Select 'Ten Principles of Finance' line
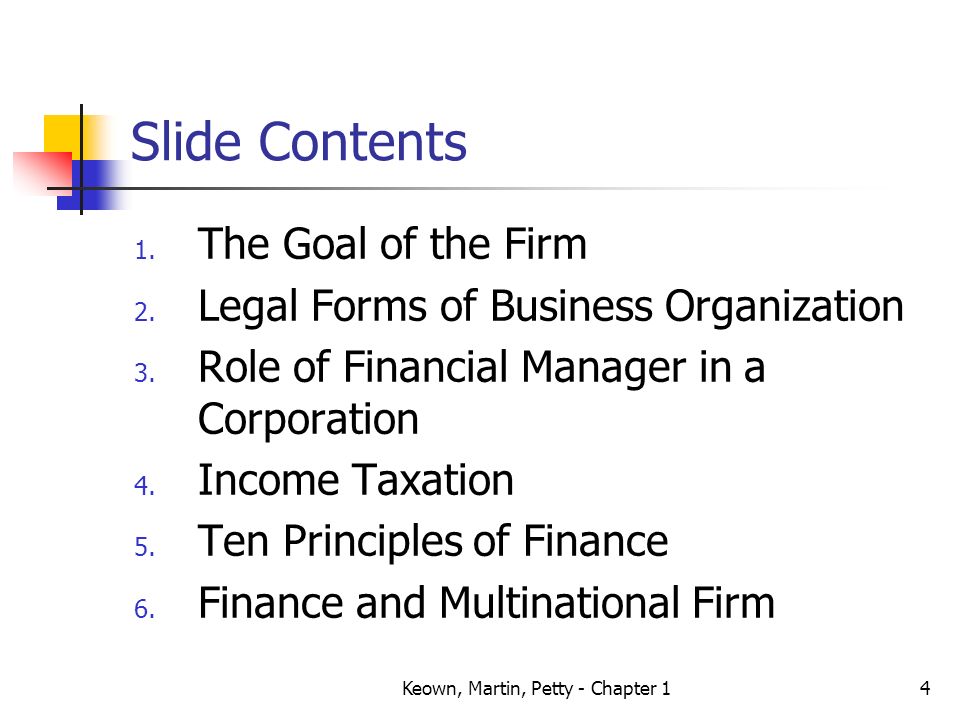Viewport: 960px width, 720px height. click(x=433, y=542)
